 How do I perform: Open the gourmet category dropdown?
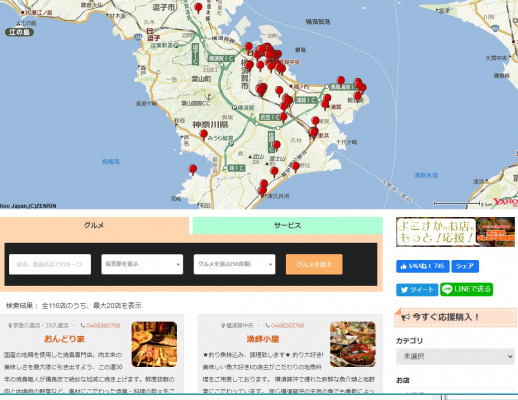click(x=234, y=264)
